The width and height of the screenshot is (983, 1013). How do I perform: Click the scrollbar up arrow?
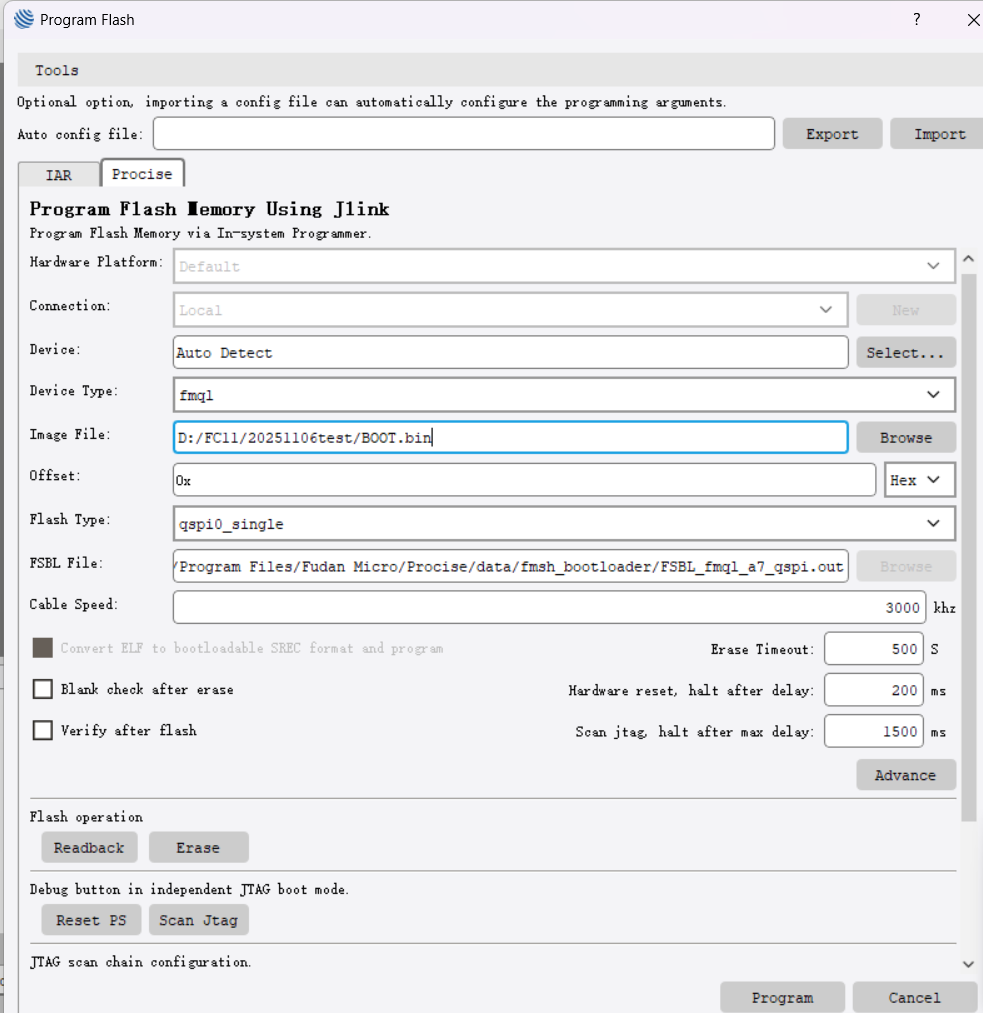(968, 258)
